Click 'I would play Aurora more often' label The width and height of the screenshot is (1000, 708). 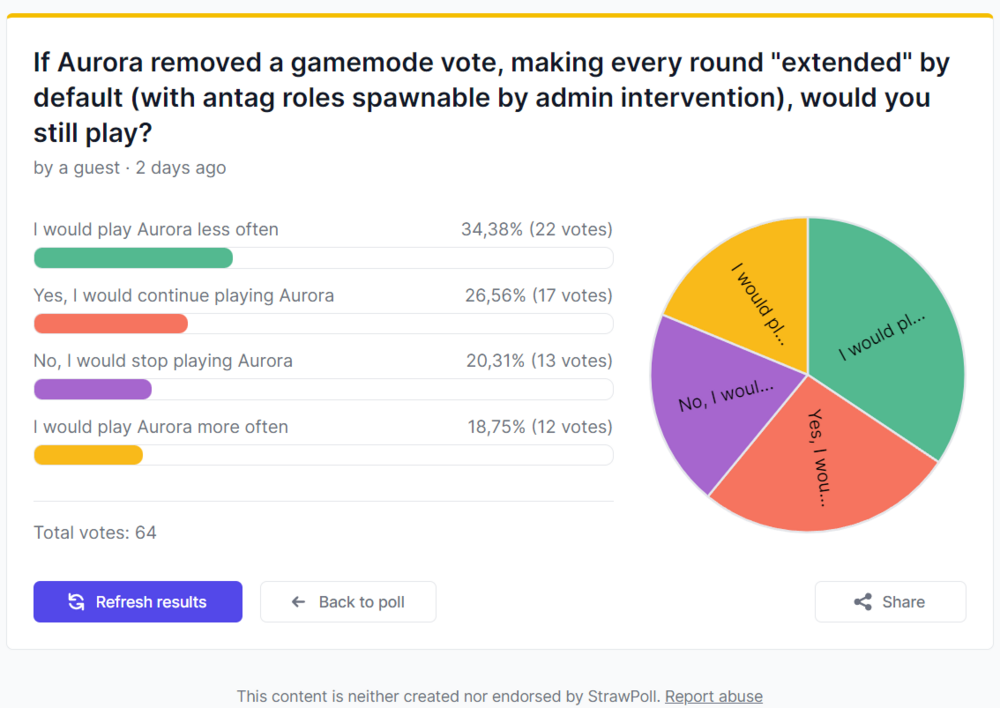(161, 426)
